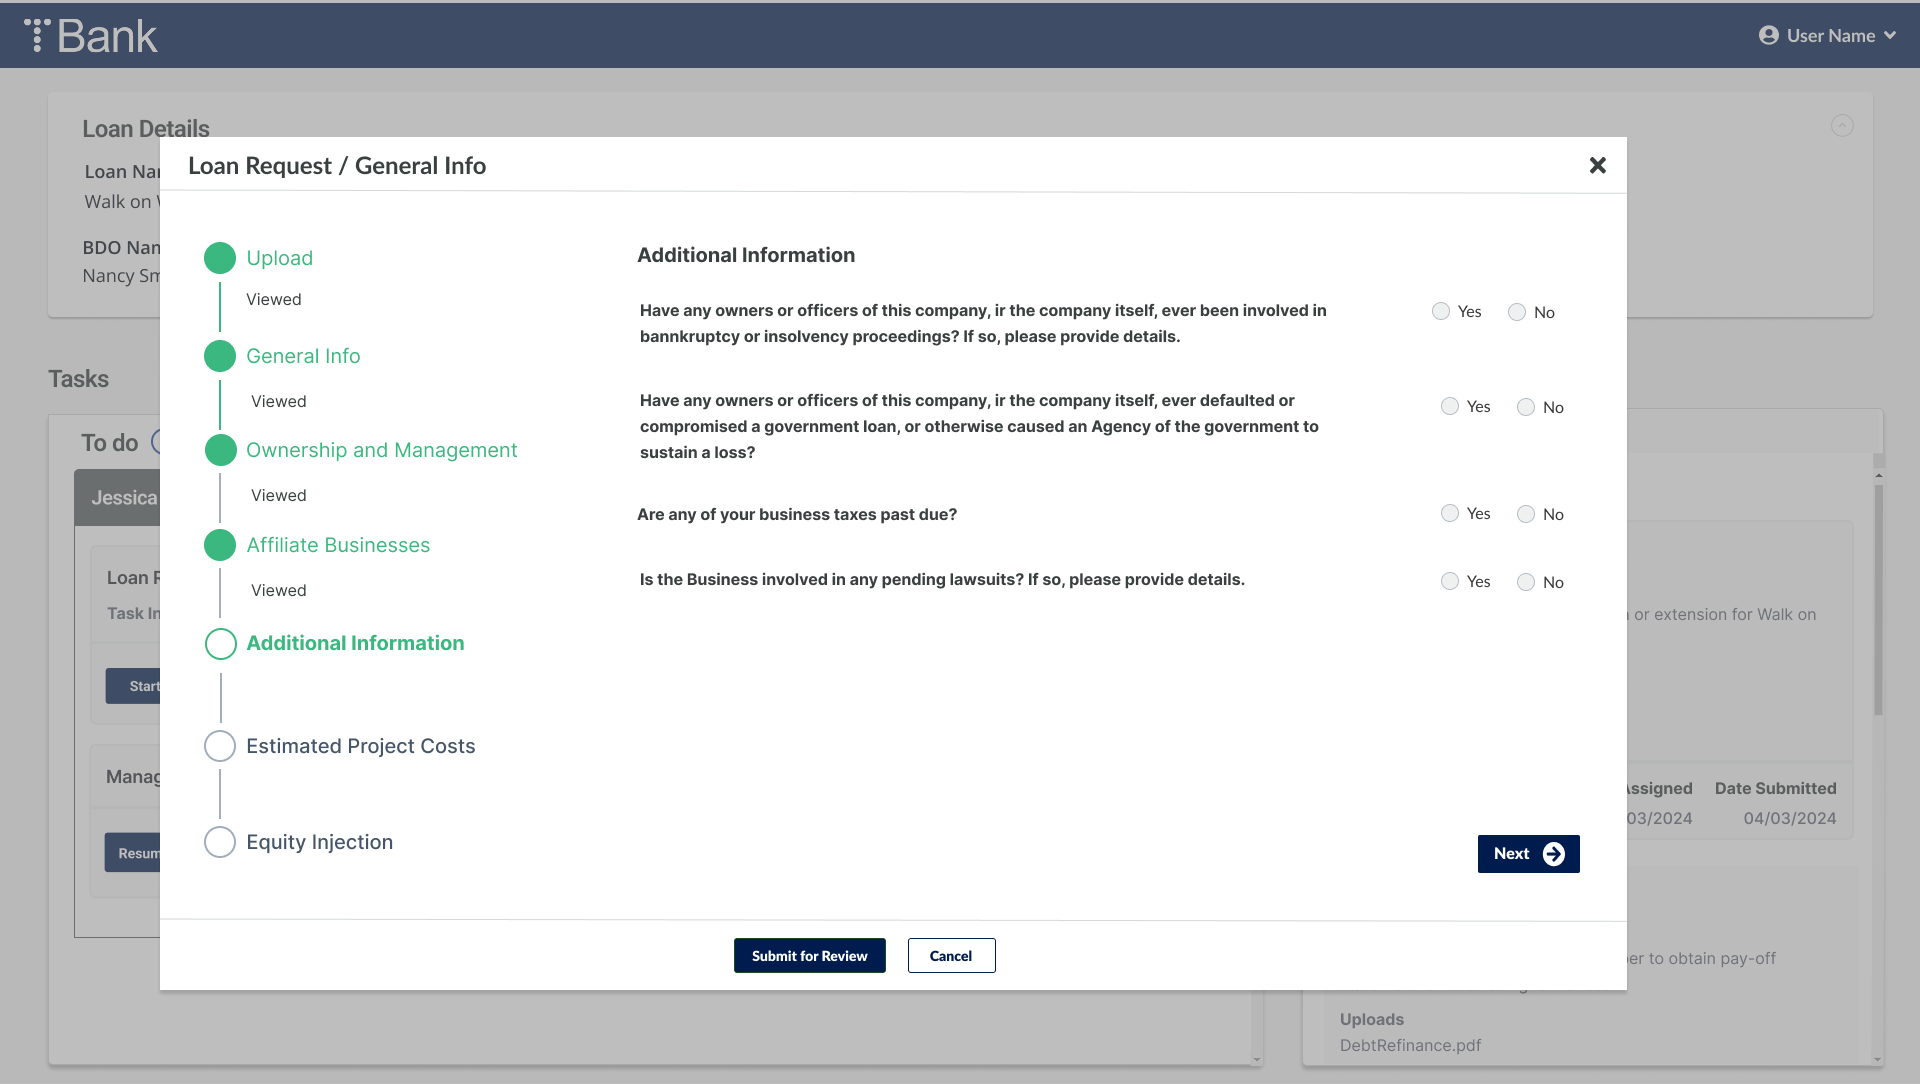Click Submit for Review

tap(809, 956)
